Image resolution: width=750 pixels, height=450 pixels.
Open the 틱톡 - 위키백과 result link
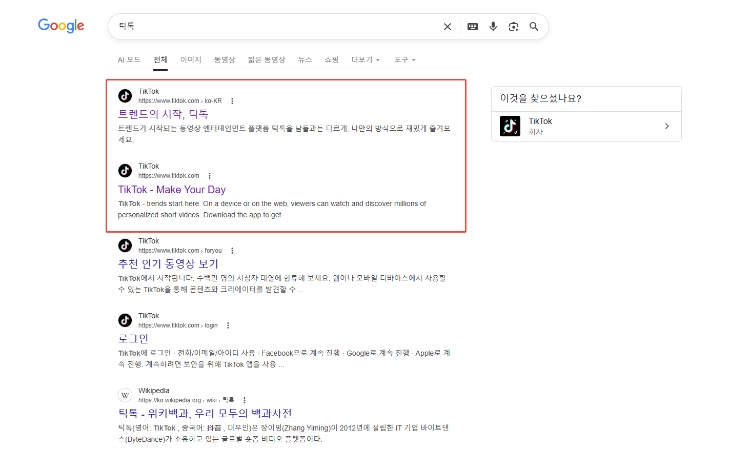tap(205, 413)
